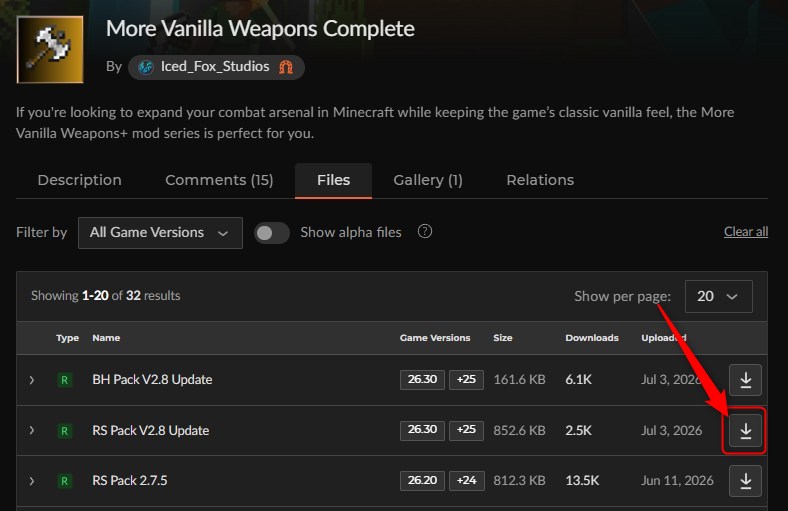Download the BH Pack V2.8 Update file
This screenshot has height=511, width=788.
[x=745, y=380]
